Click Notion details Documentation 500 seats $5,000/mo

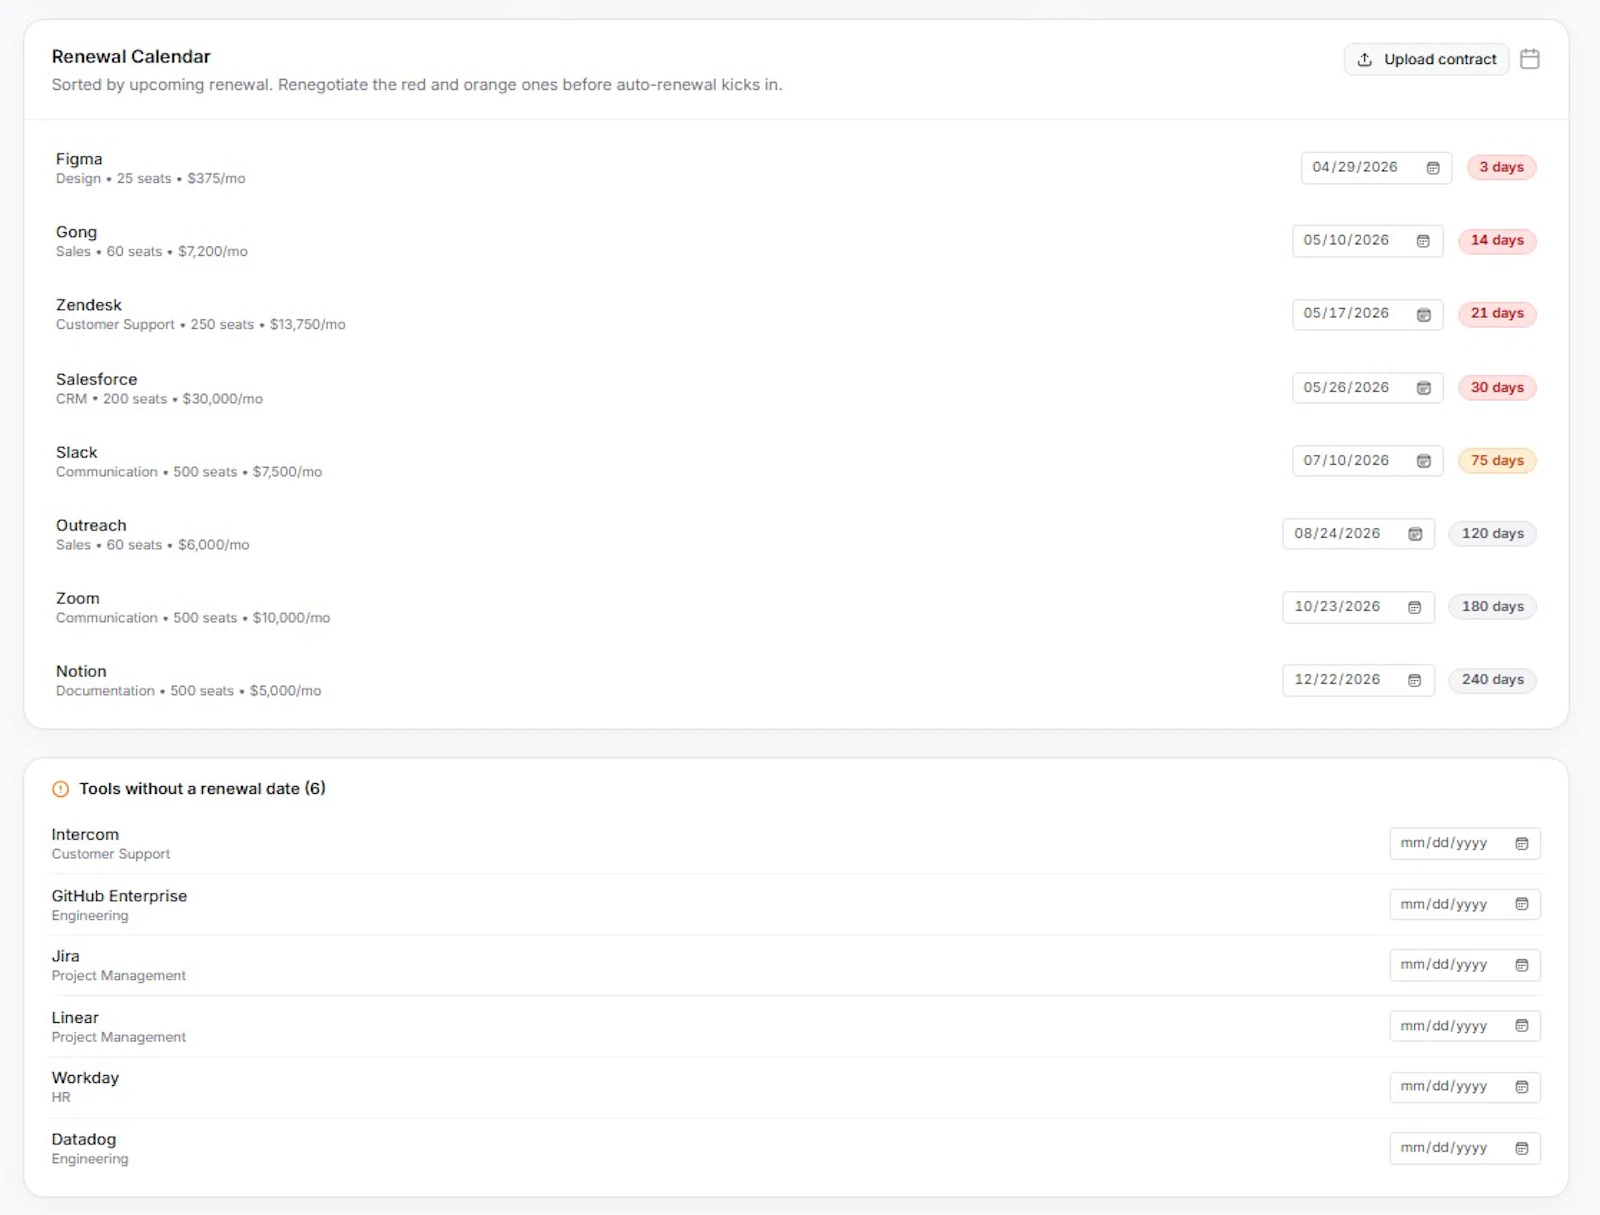(x=189, y=691)
